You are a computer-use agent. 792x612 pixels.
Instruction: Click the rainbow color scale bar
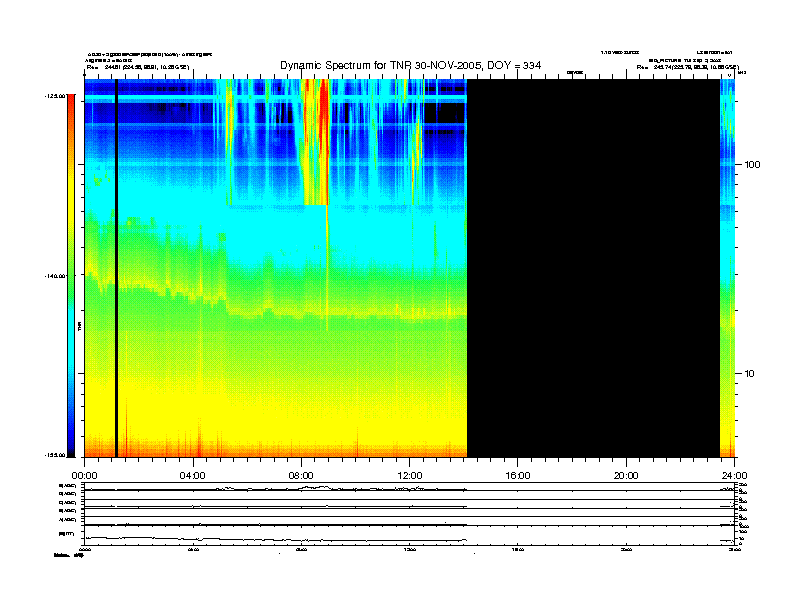[71, 276]
